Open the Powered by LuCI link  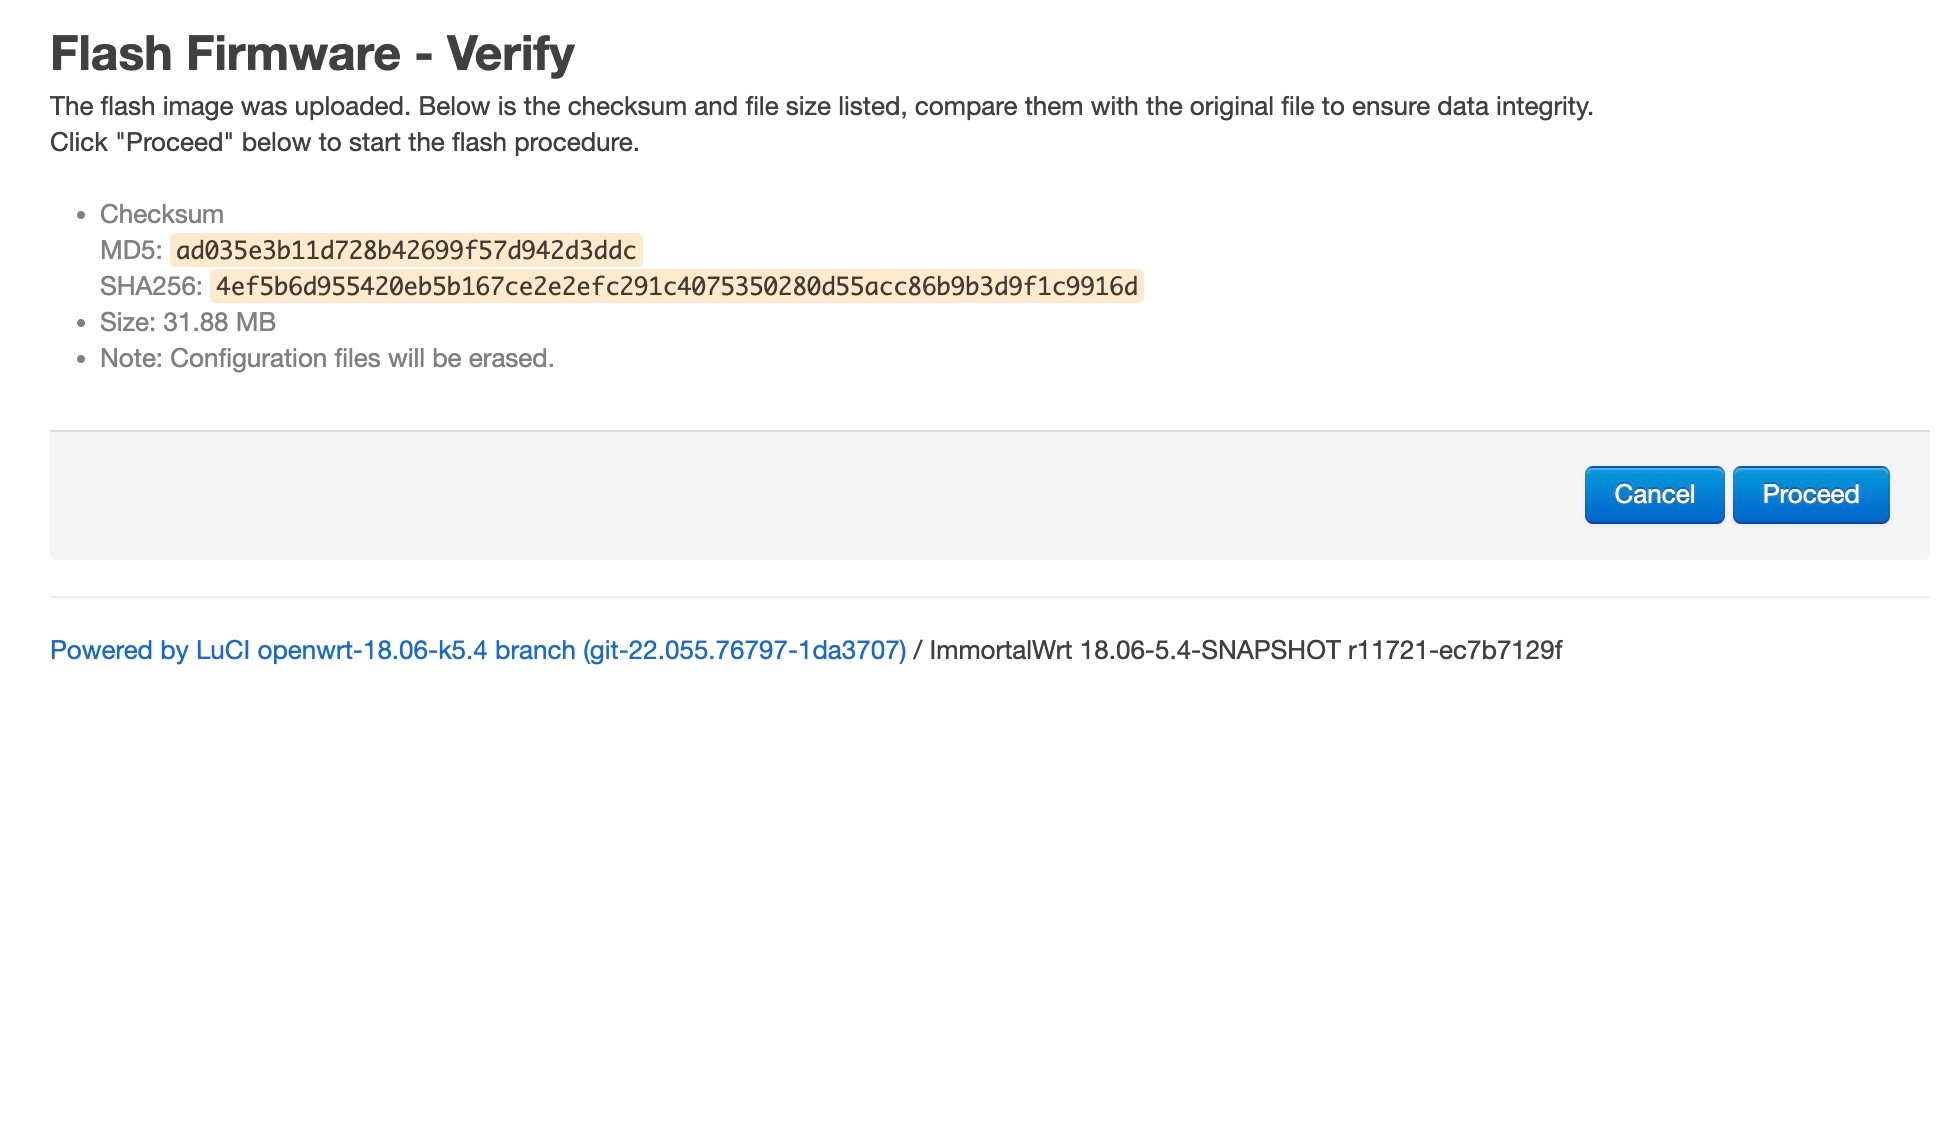point(477,651)
